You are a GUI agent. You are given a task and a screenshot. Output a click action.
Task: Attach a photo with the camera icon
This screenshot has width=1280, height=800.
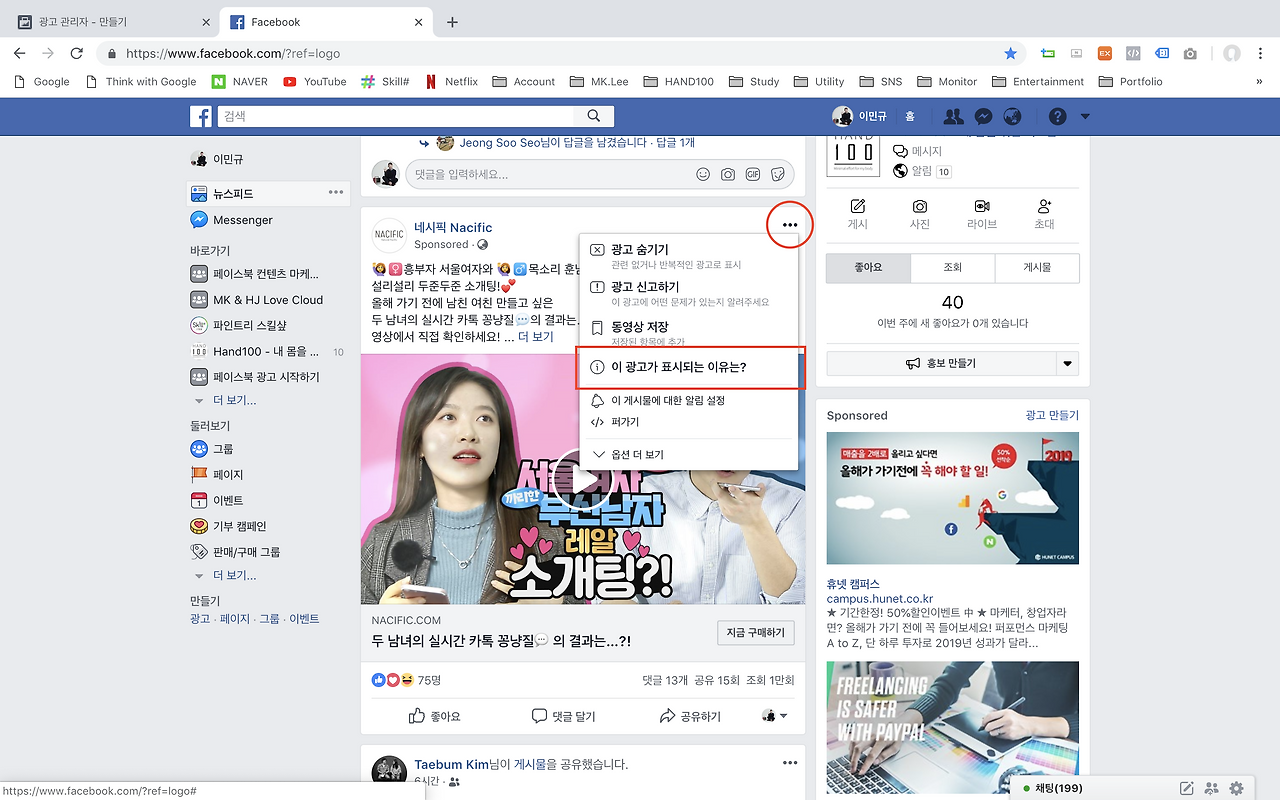click(x=728, y=174)
